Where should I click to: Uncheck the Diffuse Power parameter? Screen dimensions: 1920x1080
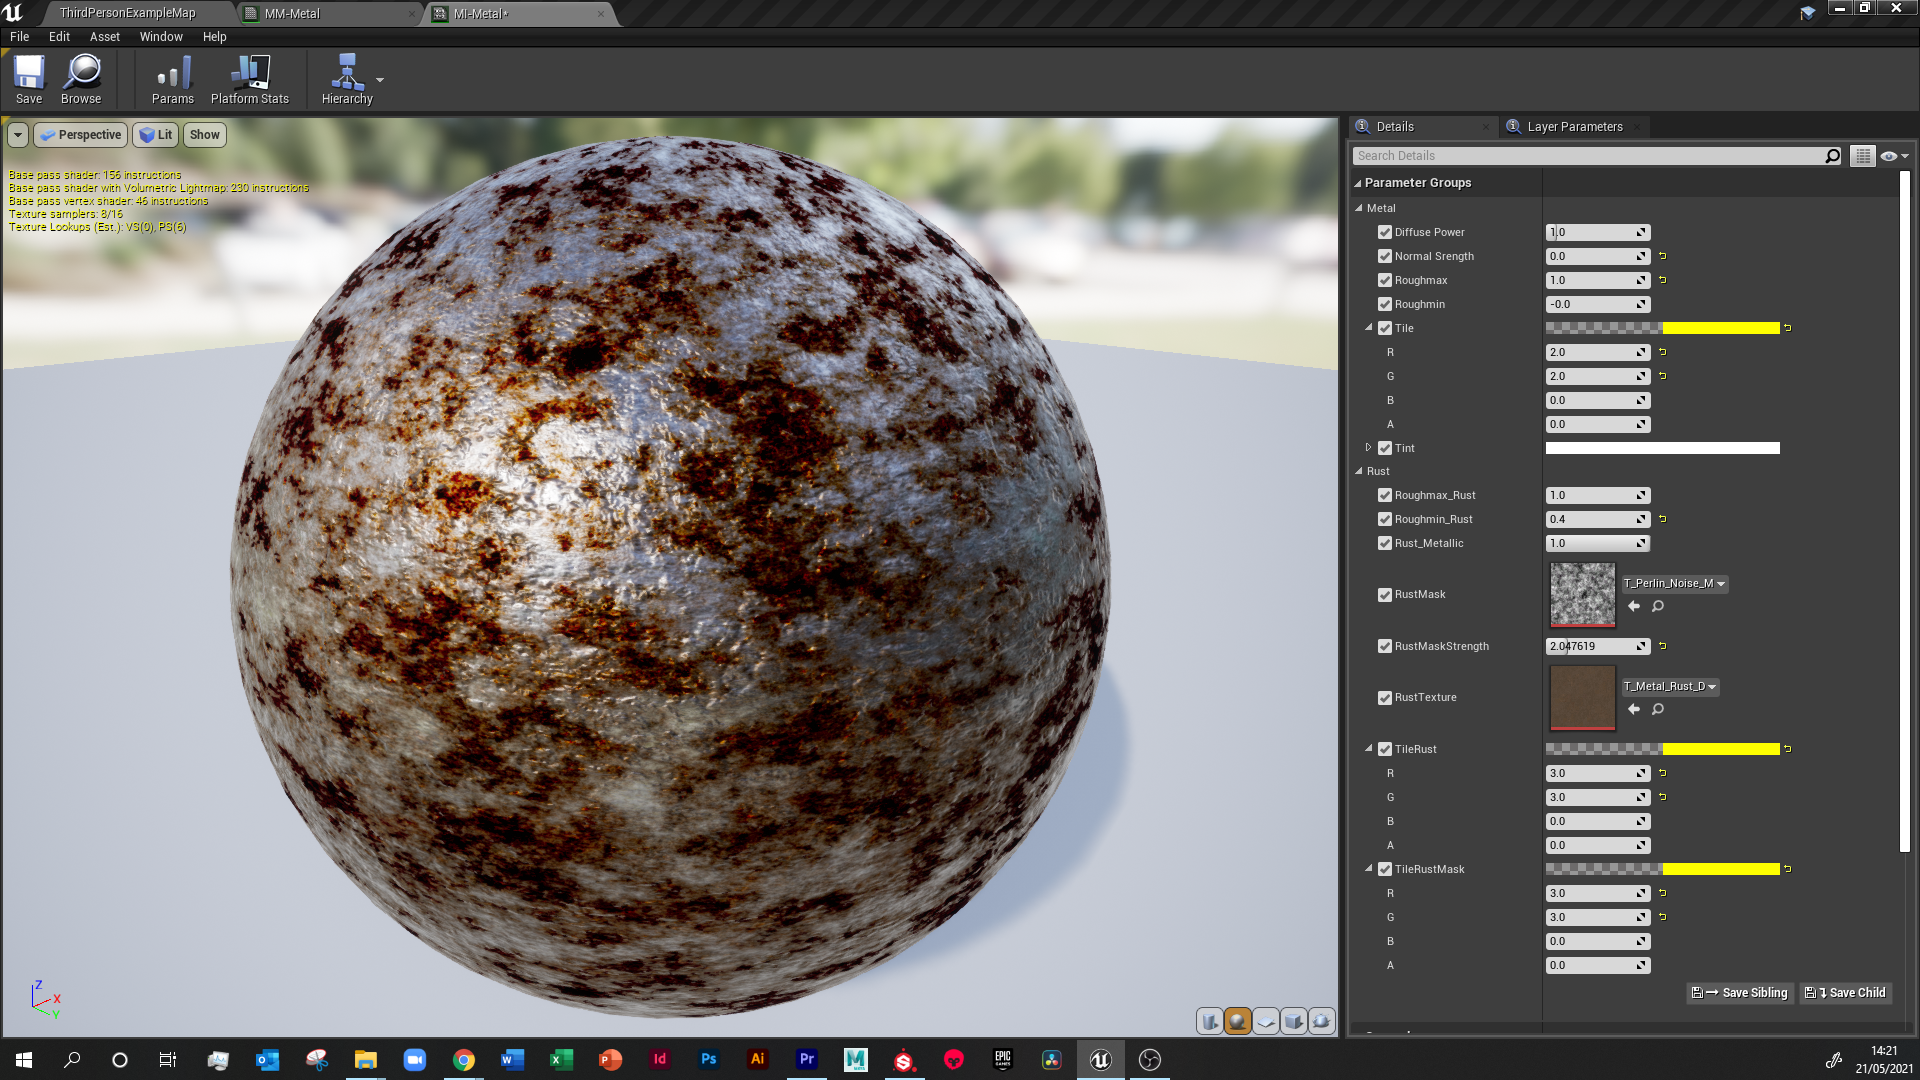point(1385,232)
